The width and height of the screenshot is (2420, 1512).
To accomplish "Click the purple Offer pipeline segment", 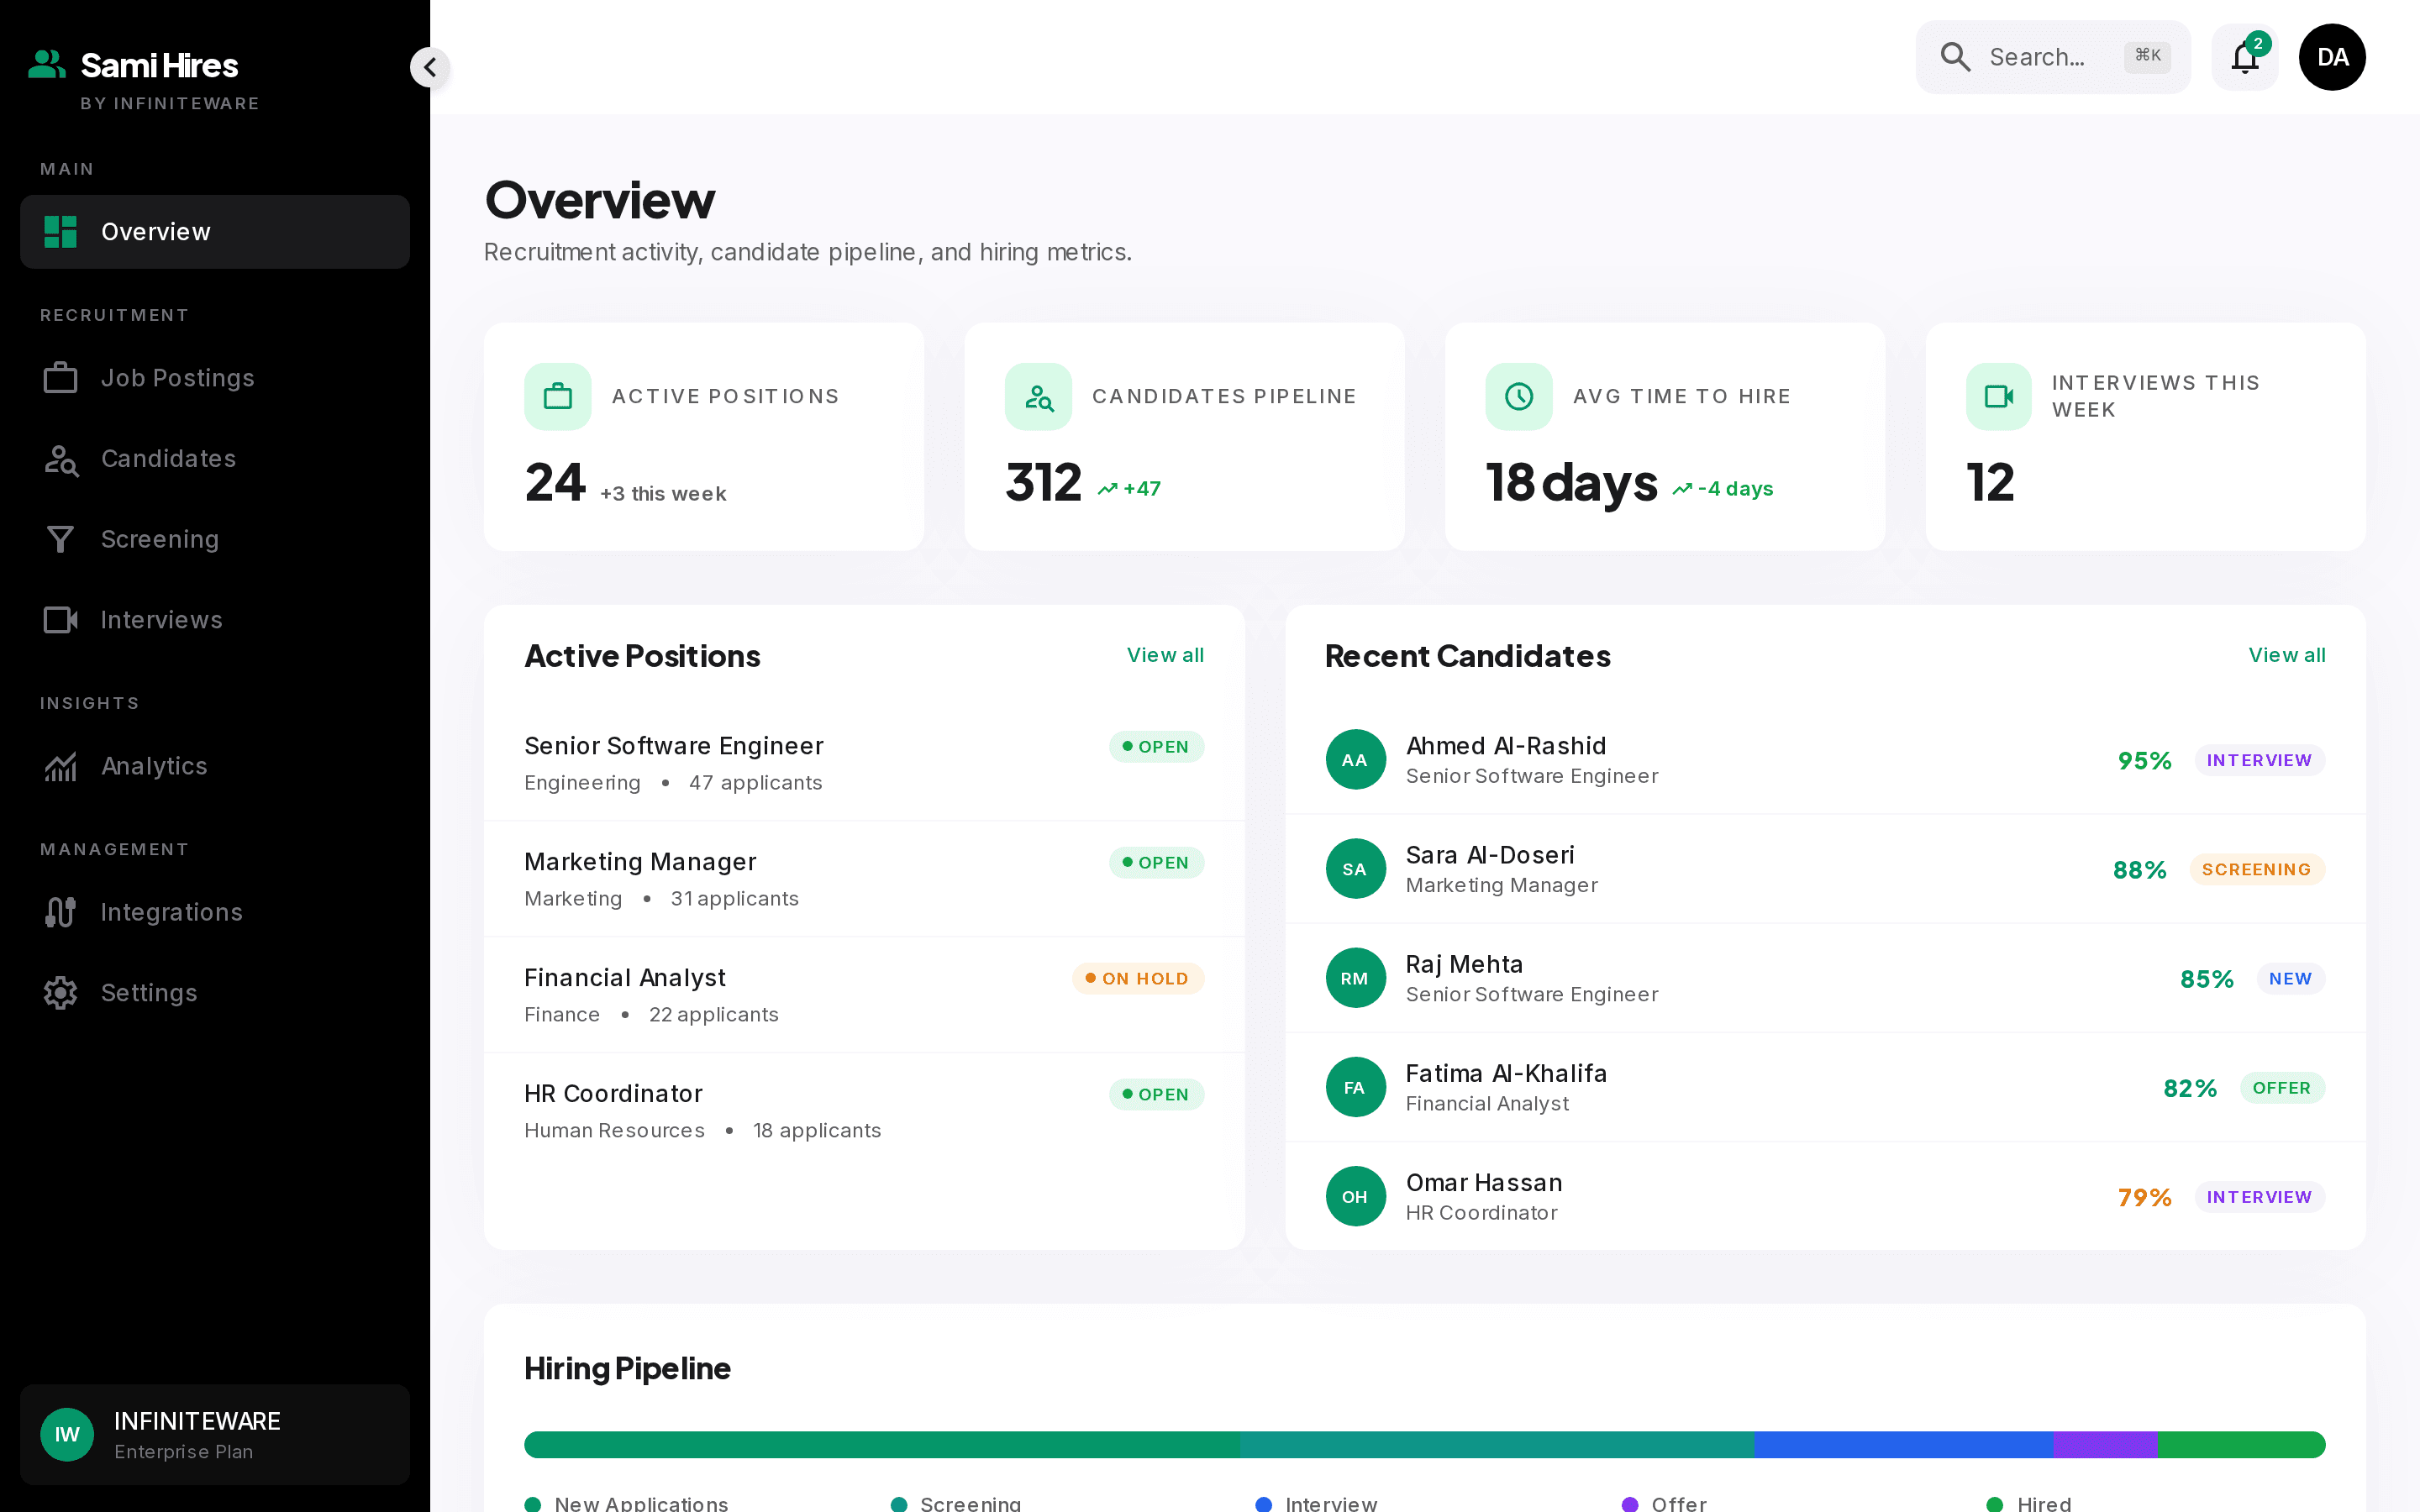I will 2105,1444.
